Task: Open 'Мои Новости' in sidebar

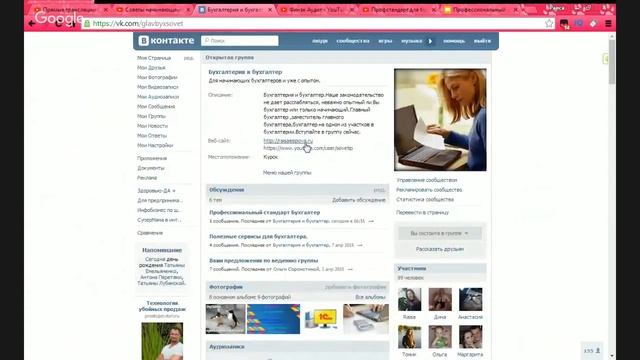Action: pyautogui.click(x=152, y=126)
